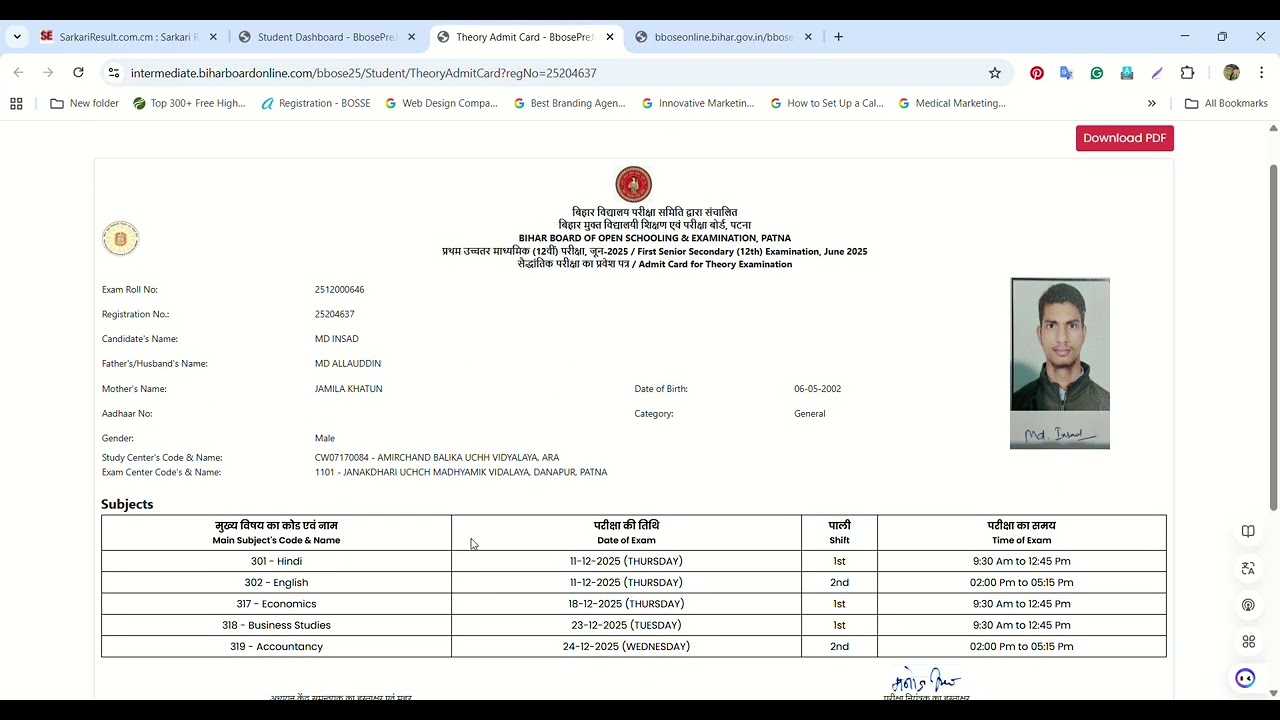Open the Innovative Marketin... bookmark

(x=698, y=103)
